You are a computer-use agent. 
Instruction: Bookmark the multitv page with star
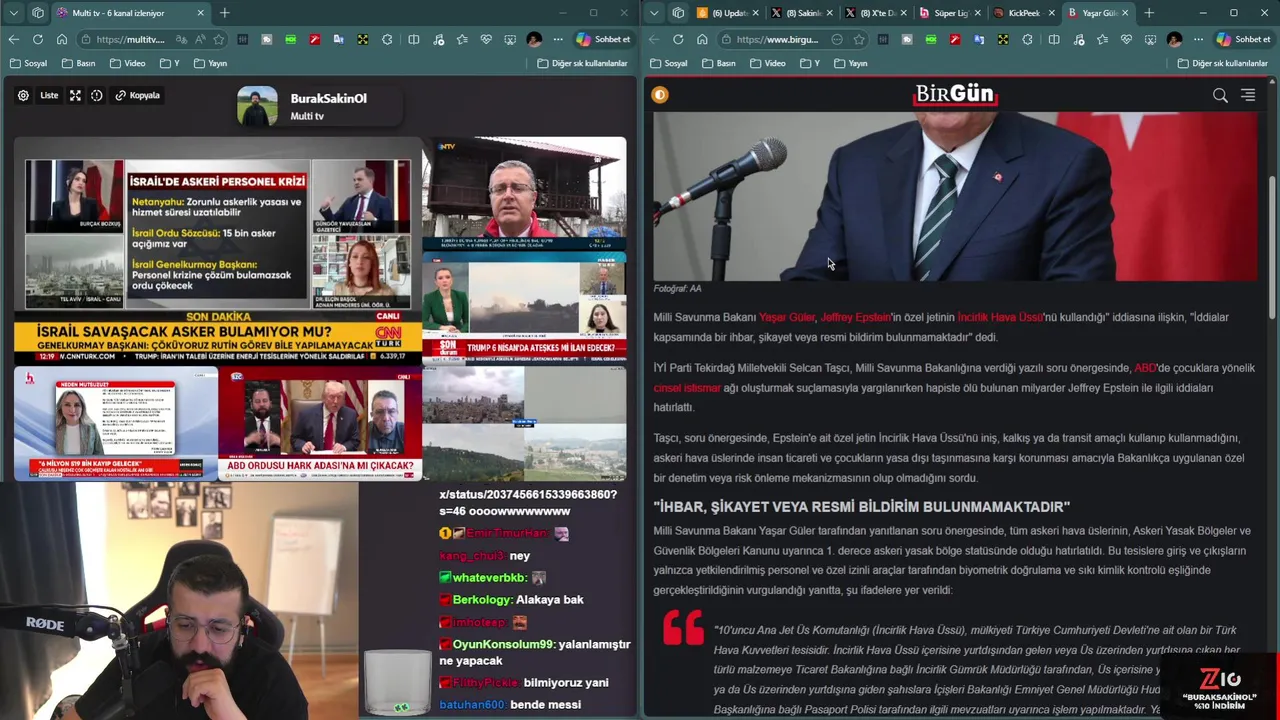click(x=218, y=39)
